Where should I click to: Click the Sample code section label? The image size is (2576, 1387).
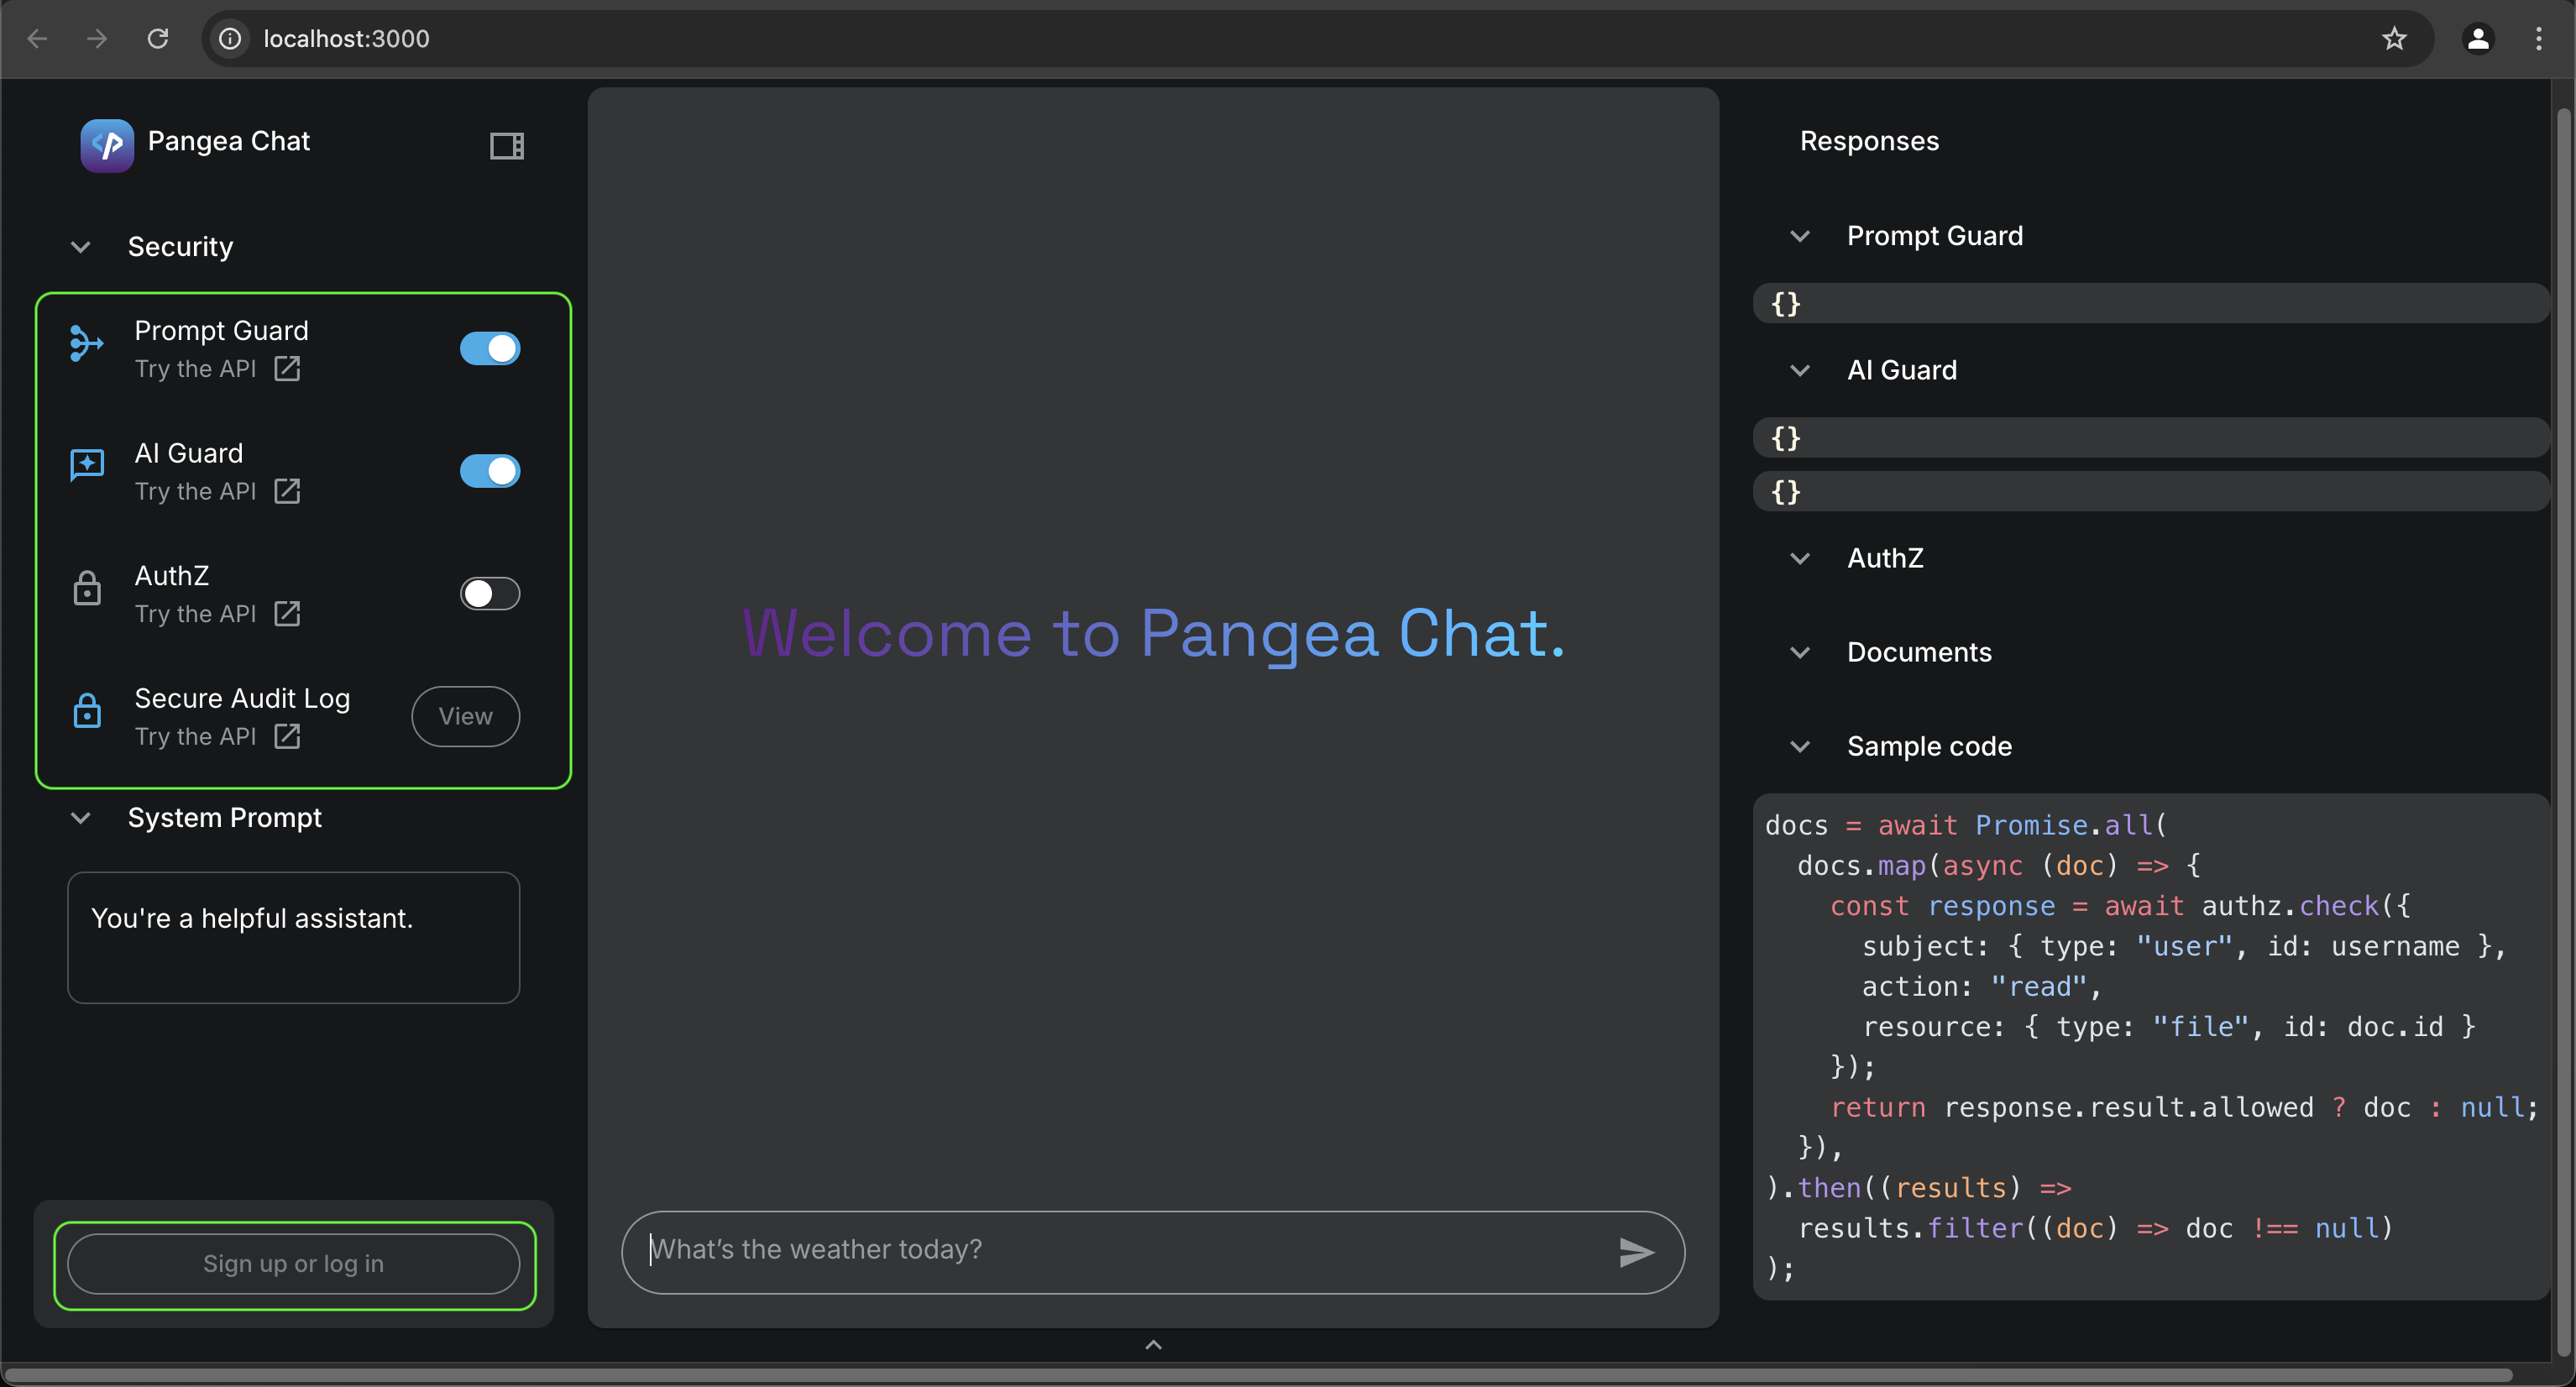coord(1929,747)
